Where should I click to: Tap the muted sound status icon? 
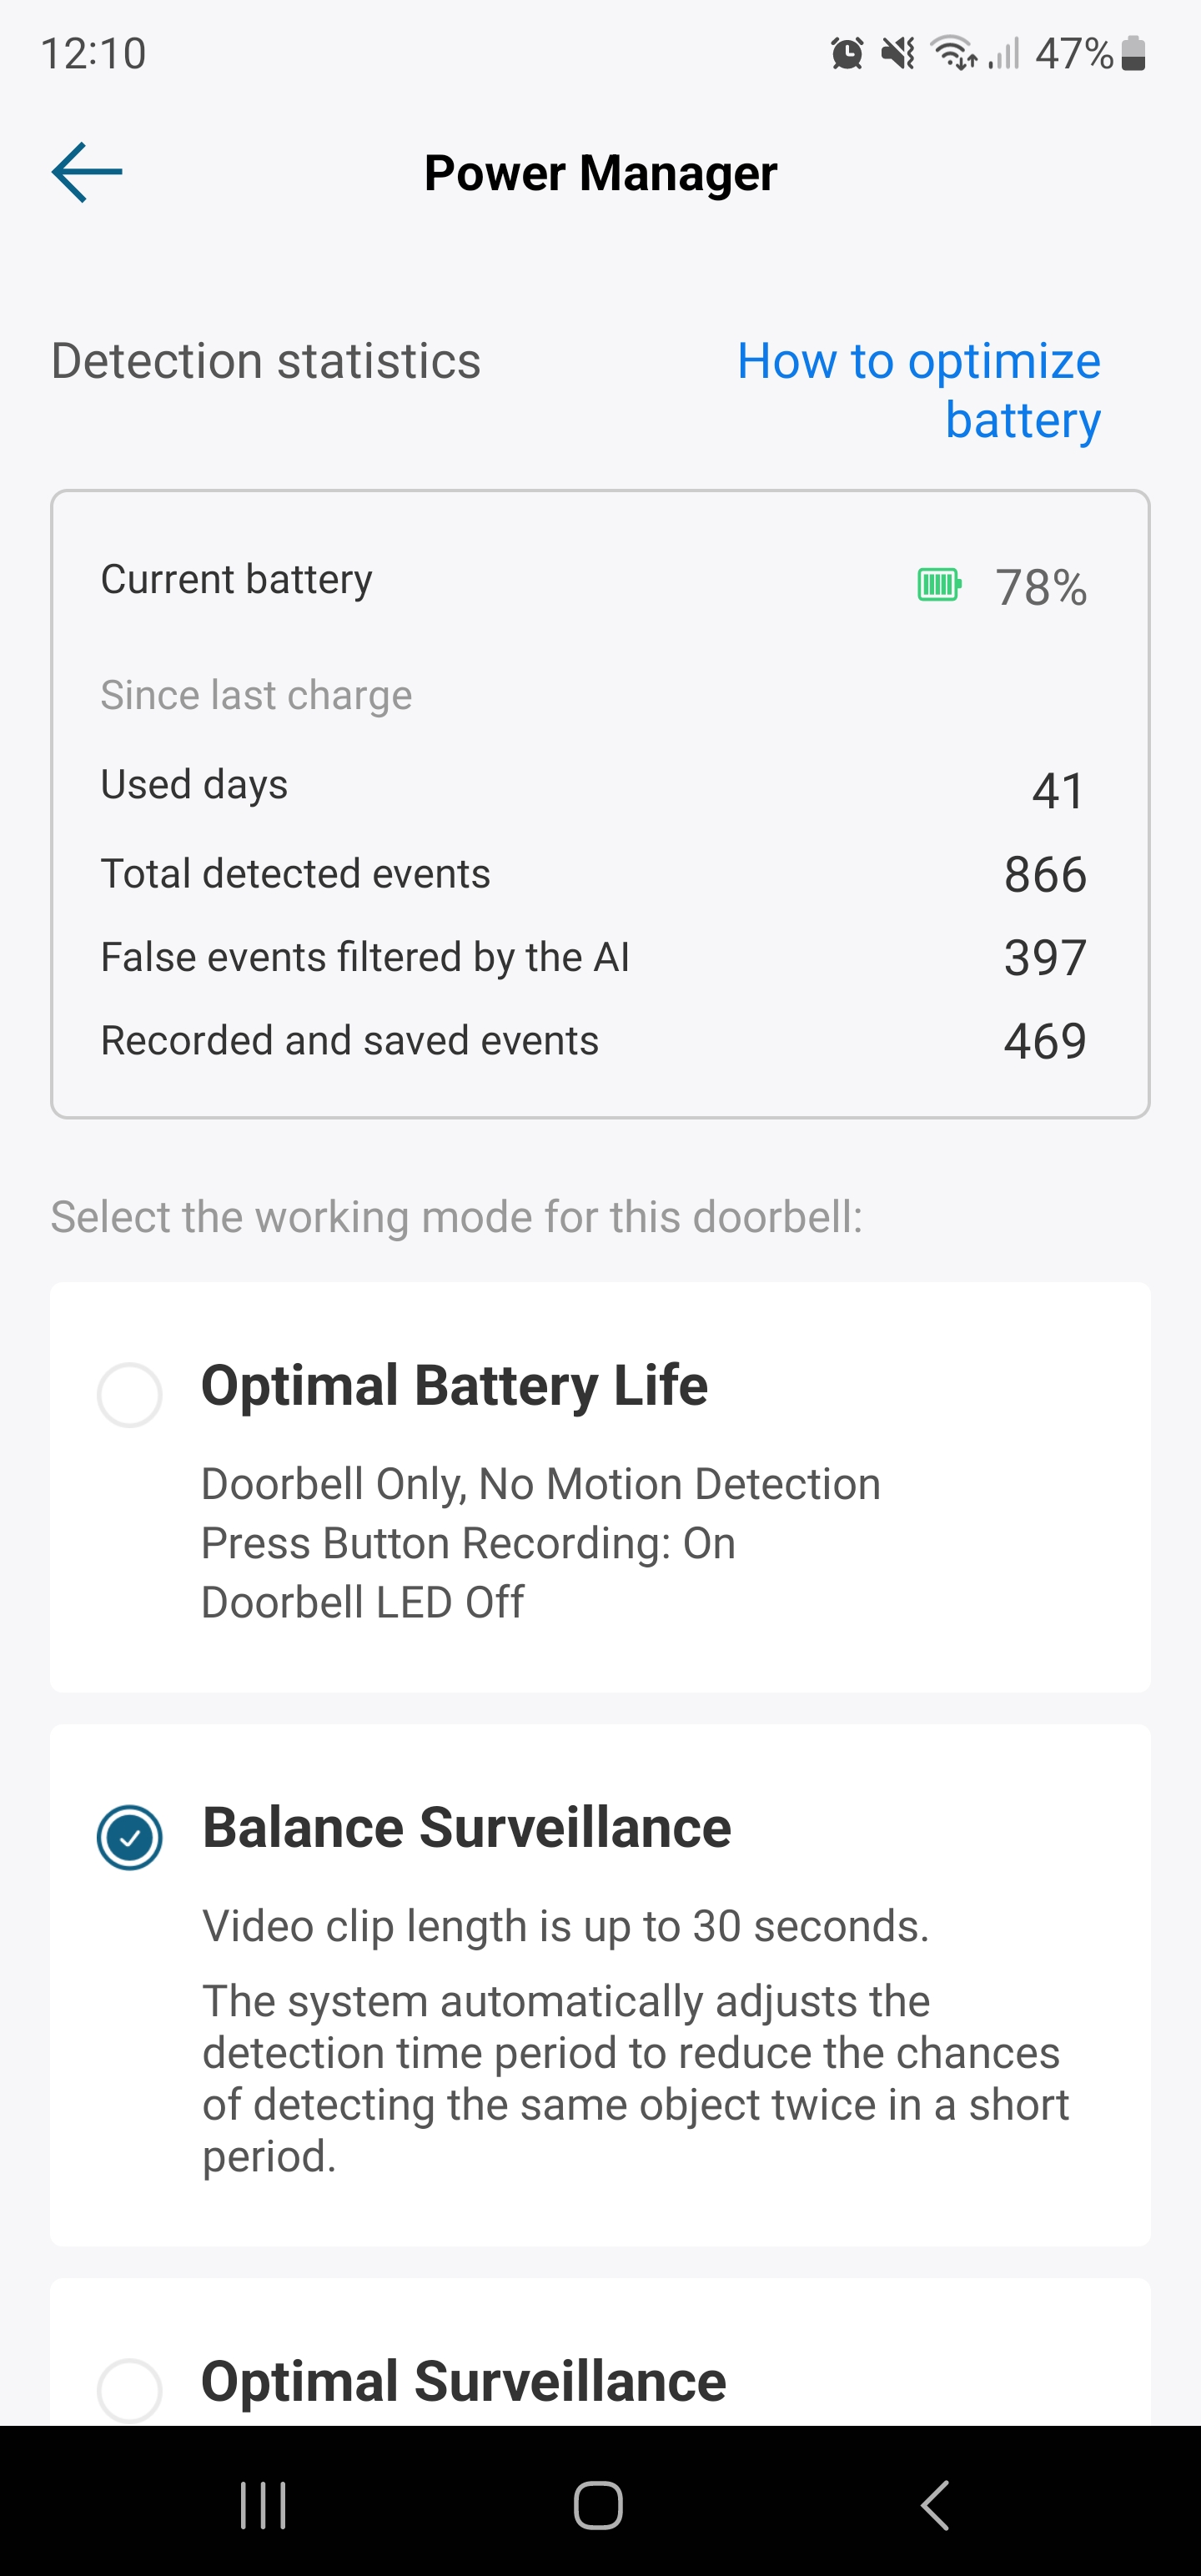[898, 53]
